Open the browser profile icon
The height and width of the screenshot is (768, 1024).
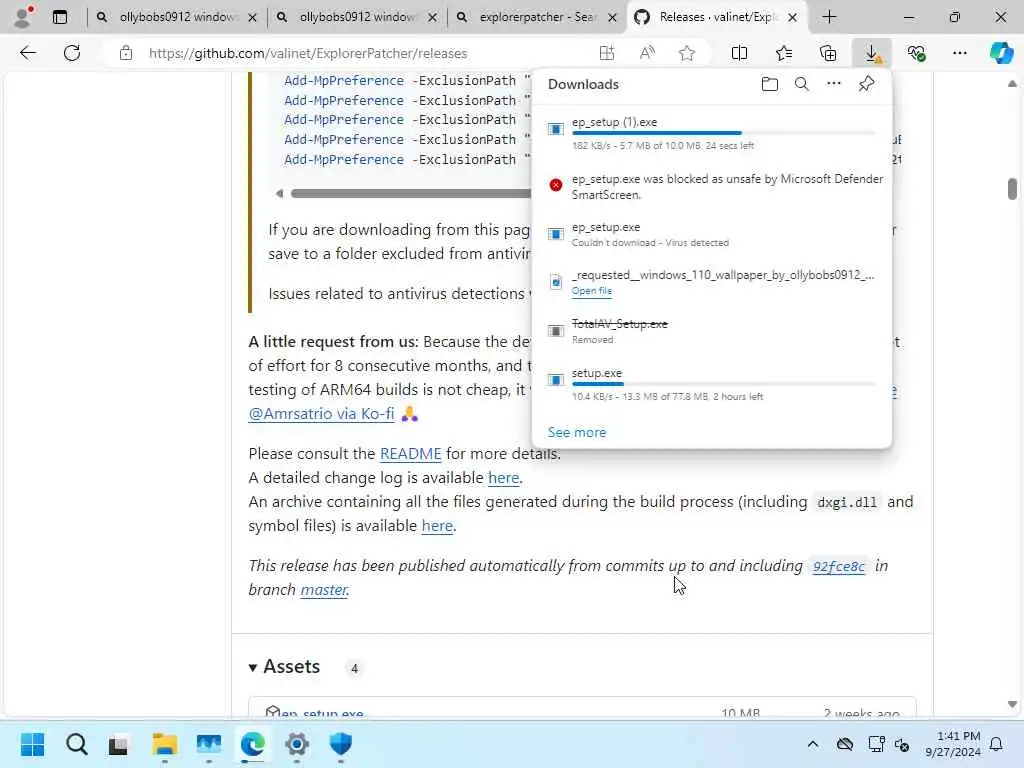point(24,17)
